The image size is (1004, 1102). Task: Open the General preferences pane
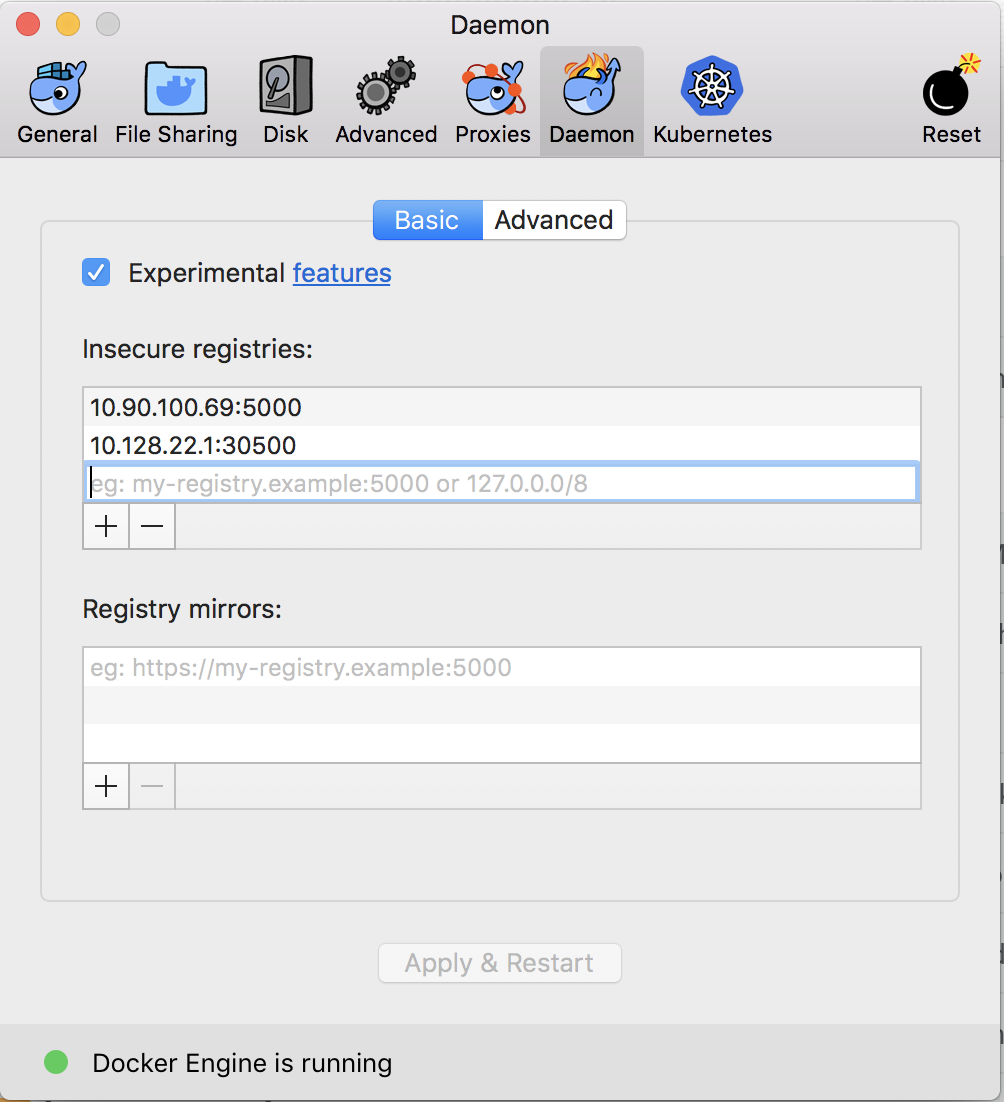[x=57, y=102]
